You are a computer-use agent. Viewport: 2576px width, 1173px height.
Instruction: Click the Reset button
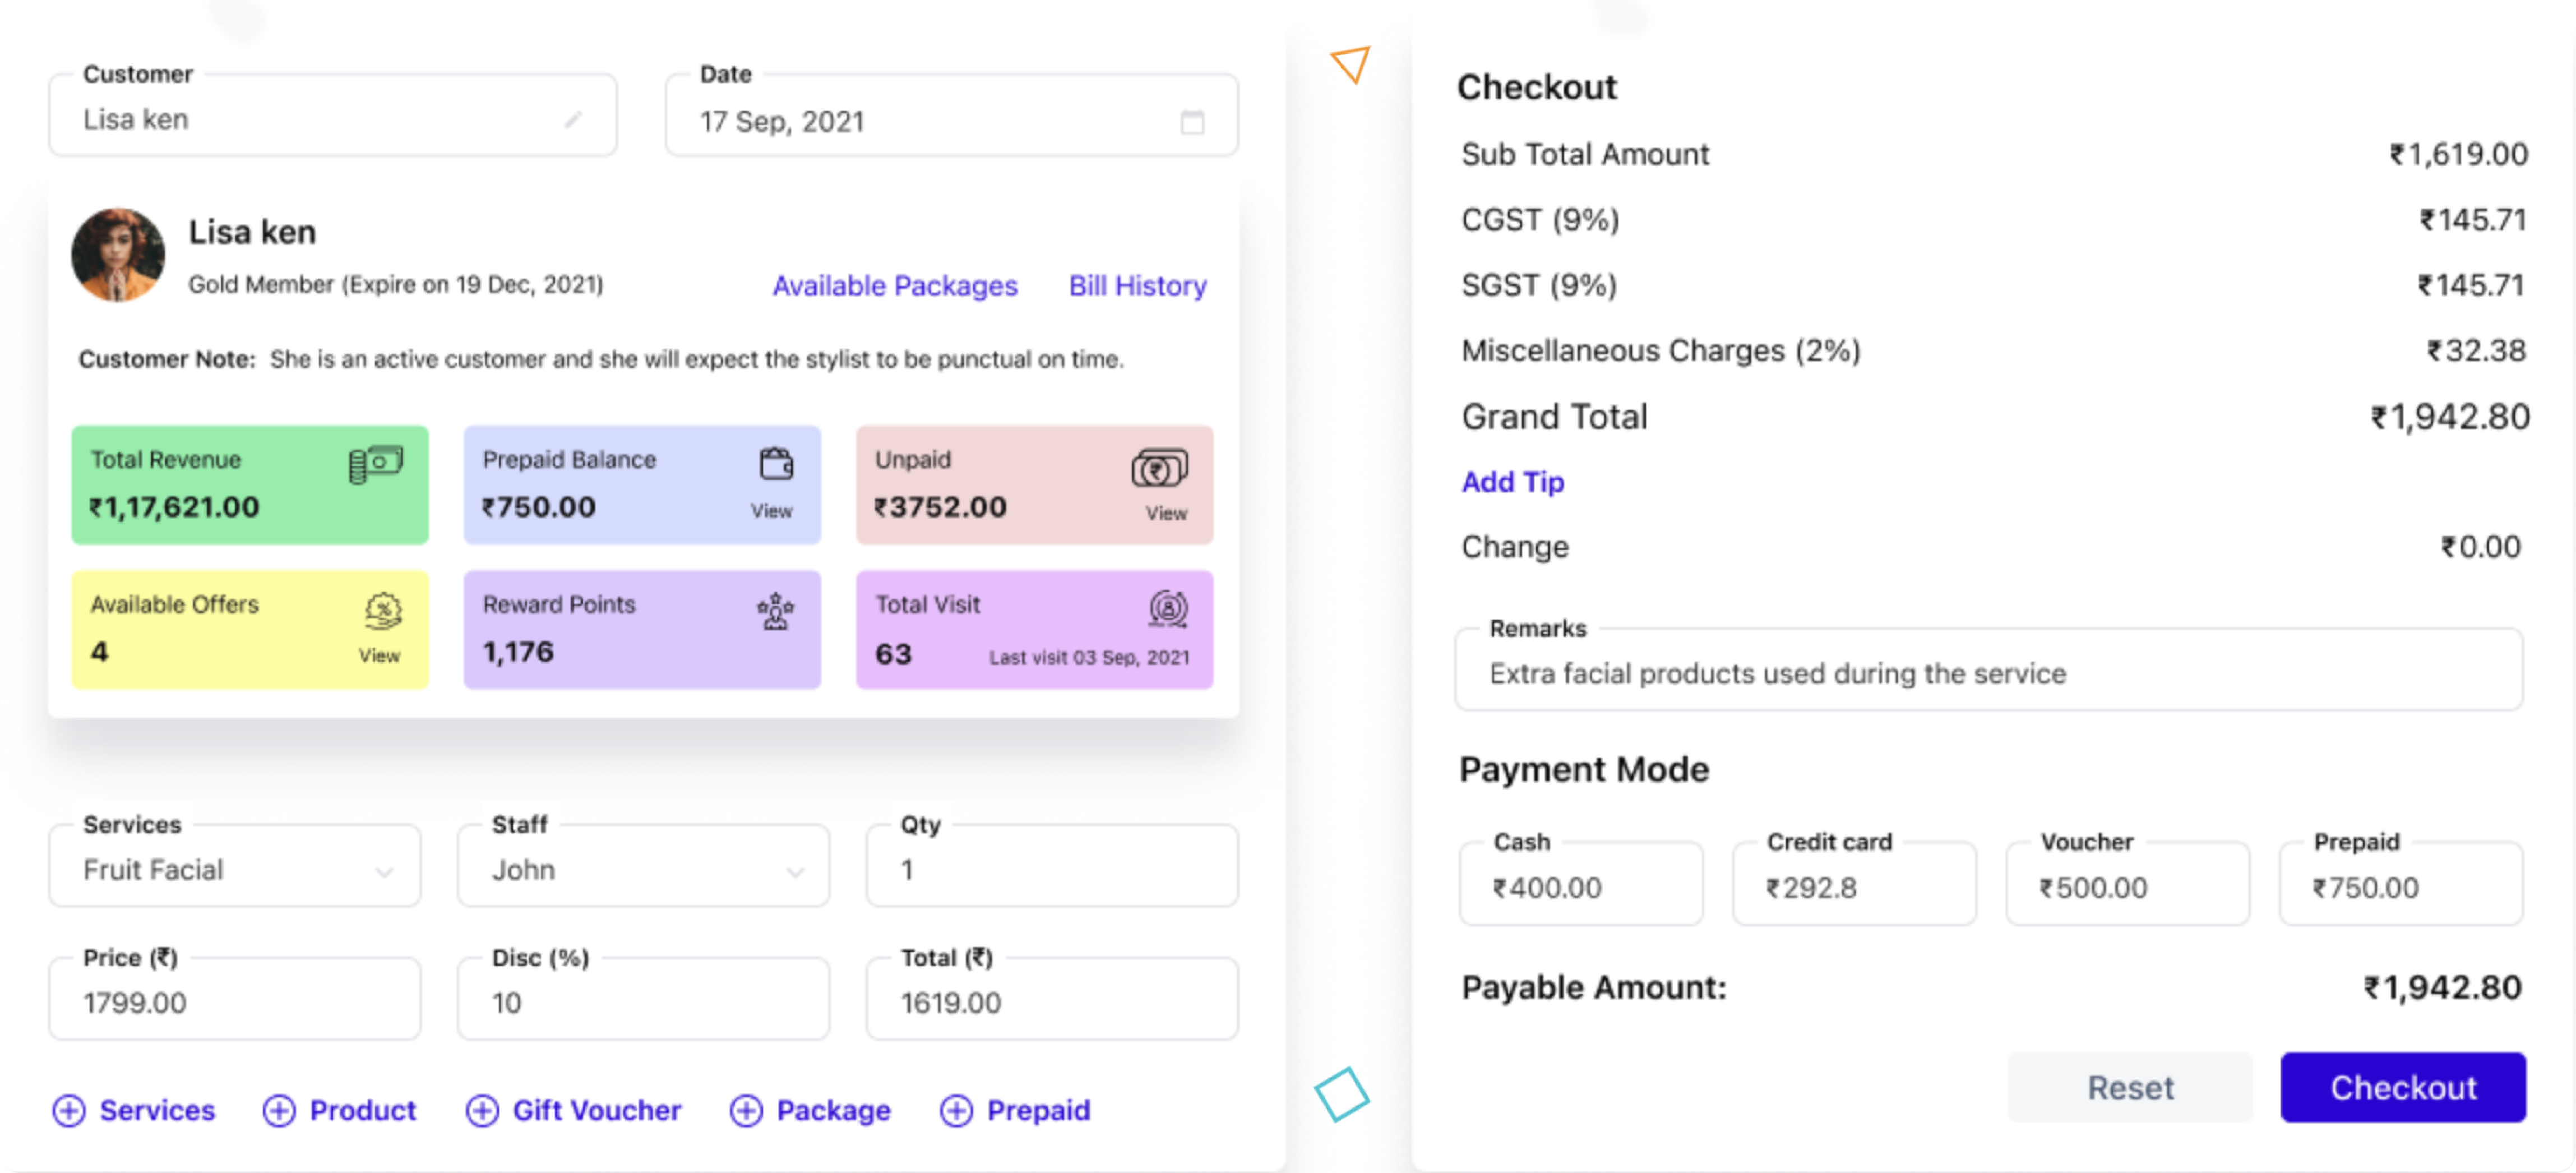[2131, 1087]
